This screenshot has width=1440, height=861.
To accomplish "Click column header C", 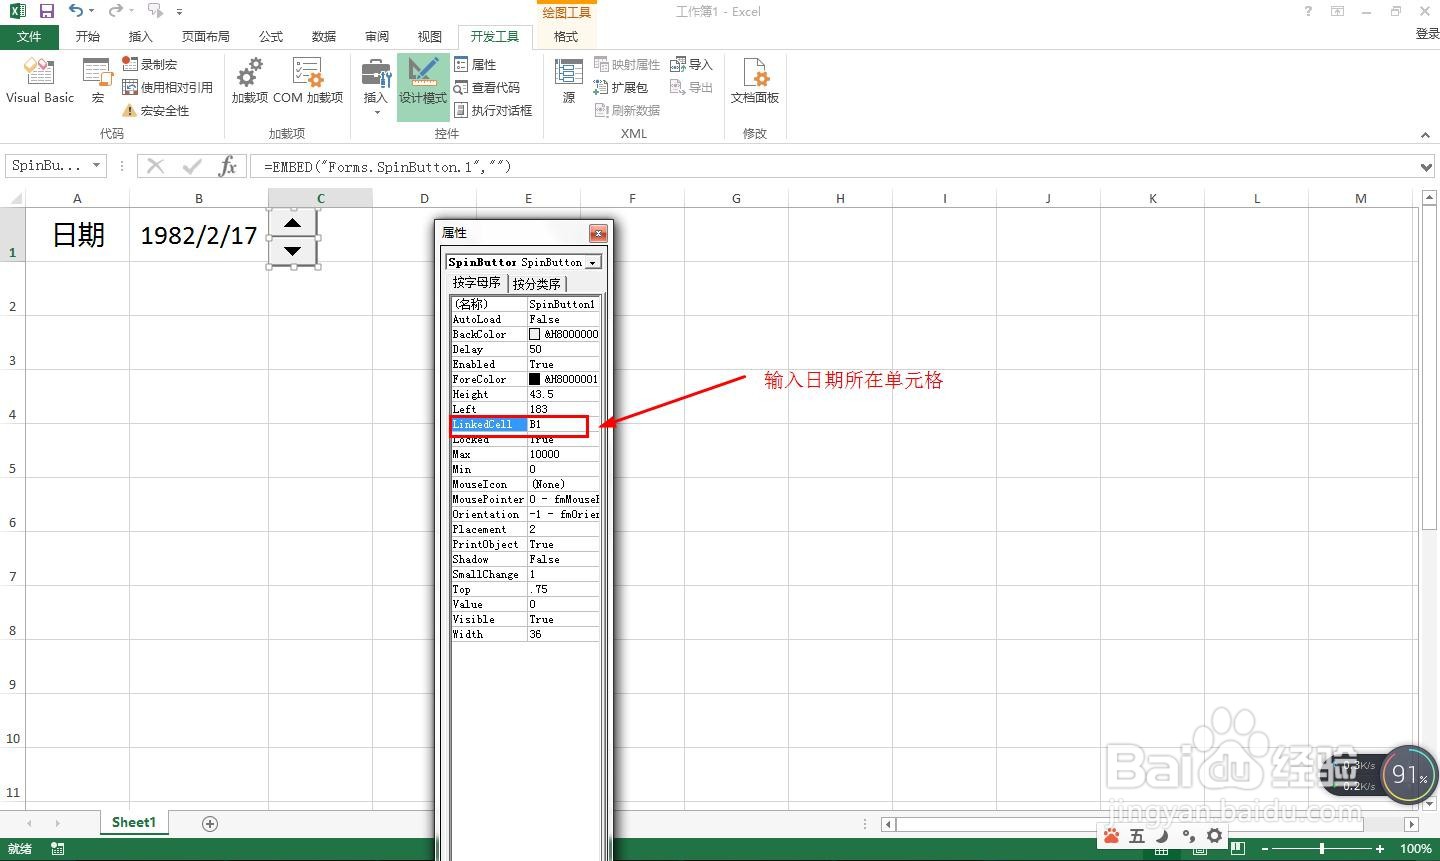I will pos(320,198).
